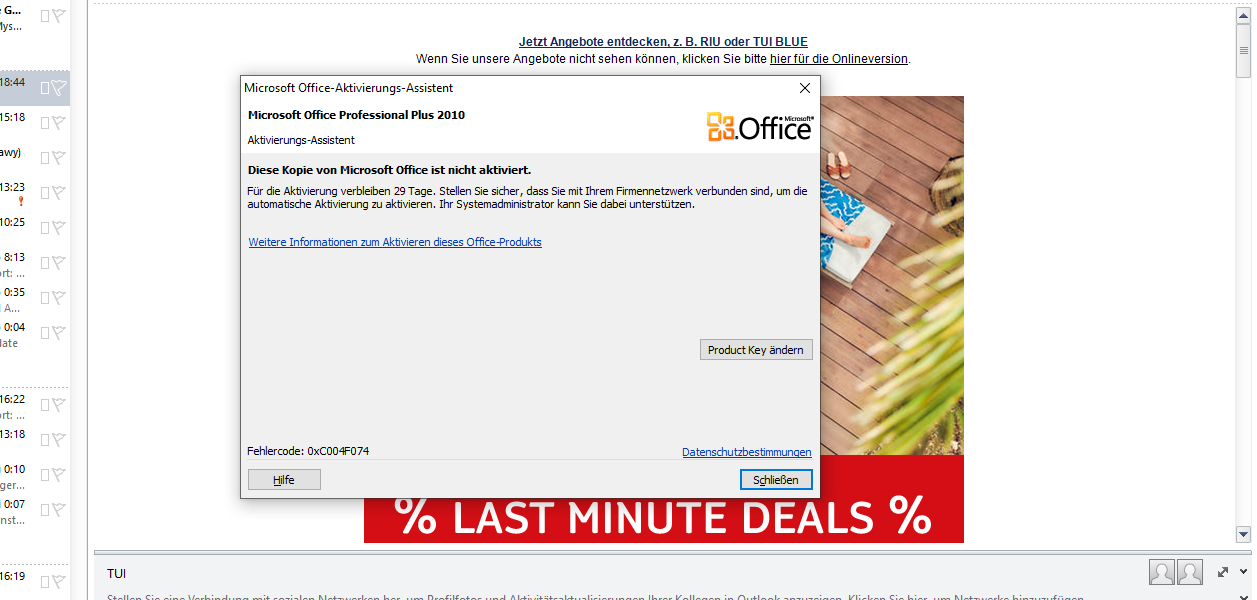Flag the 13:23 high-importance message
Screen dimensions: 1257x600
pos(59,193)
